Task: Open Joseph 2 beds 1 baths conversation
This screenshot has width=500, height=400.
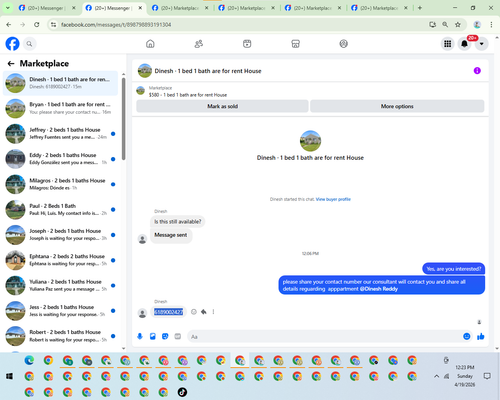Action: click(x=60, y=235)
